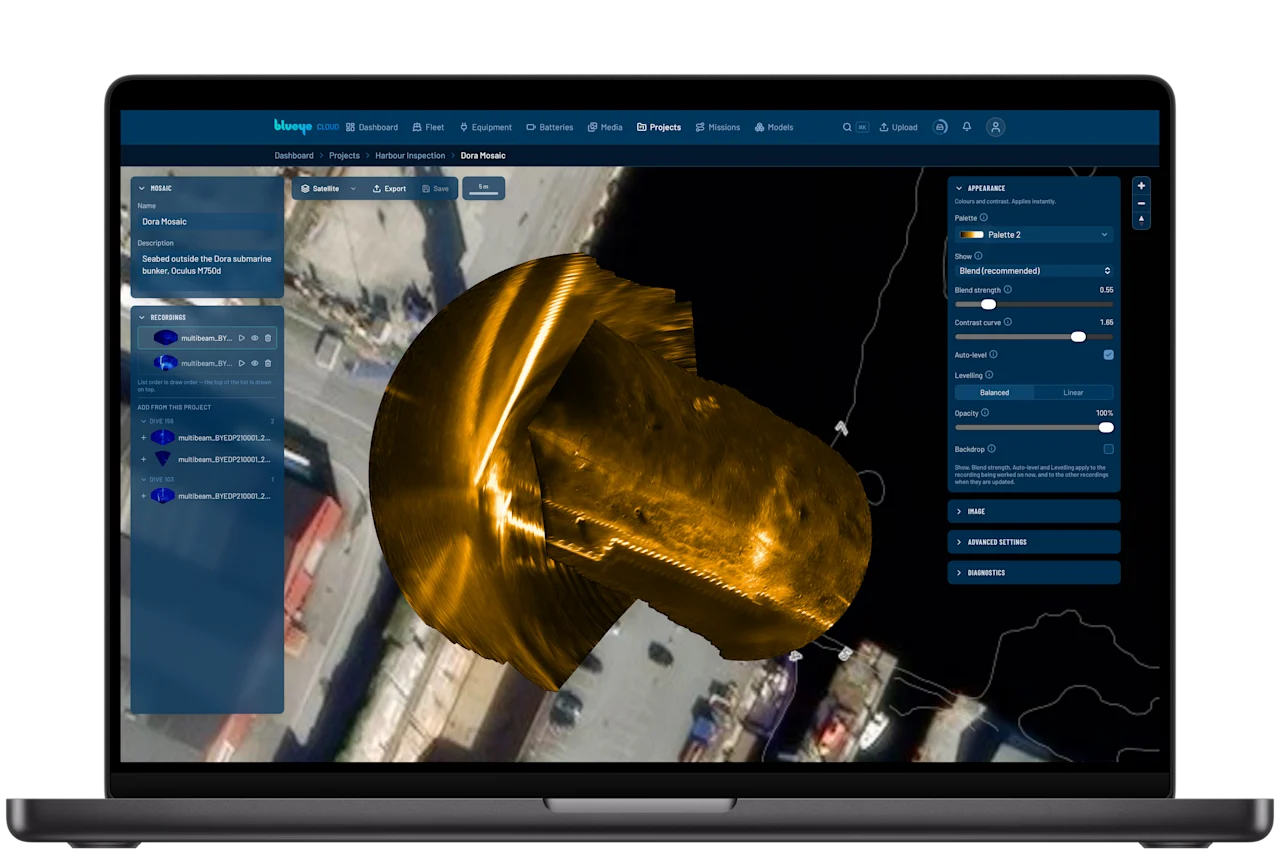The image size is (1280, 853).
Task: Open the Models nav item
Action: 774,127
